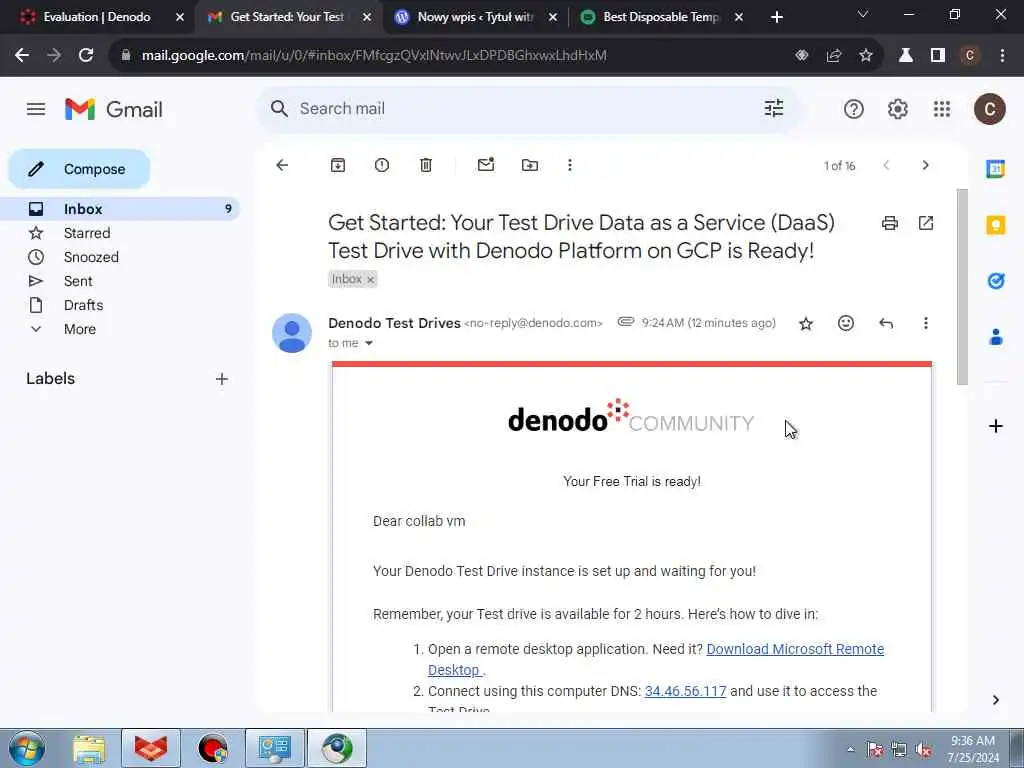Open more actions in email toolbar
The height and width of the screenshot is (768, 1024).
click(569, 165)
